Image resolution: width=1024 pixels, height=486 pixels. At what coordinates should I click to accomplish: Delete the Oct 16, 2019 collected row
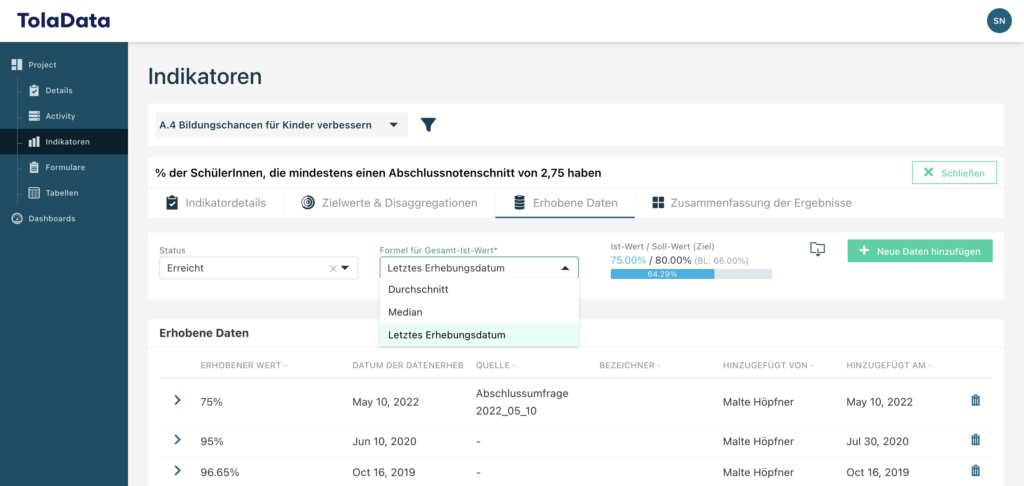976,470
